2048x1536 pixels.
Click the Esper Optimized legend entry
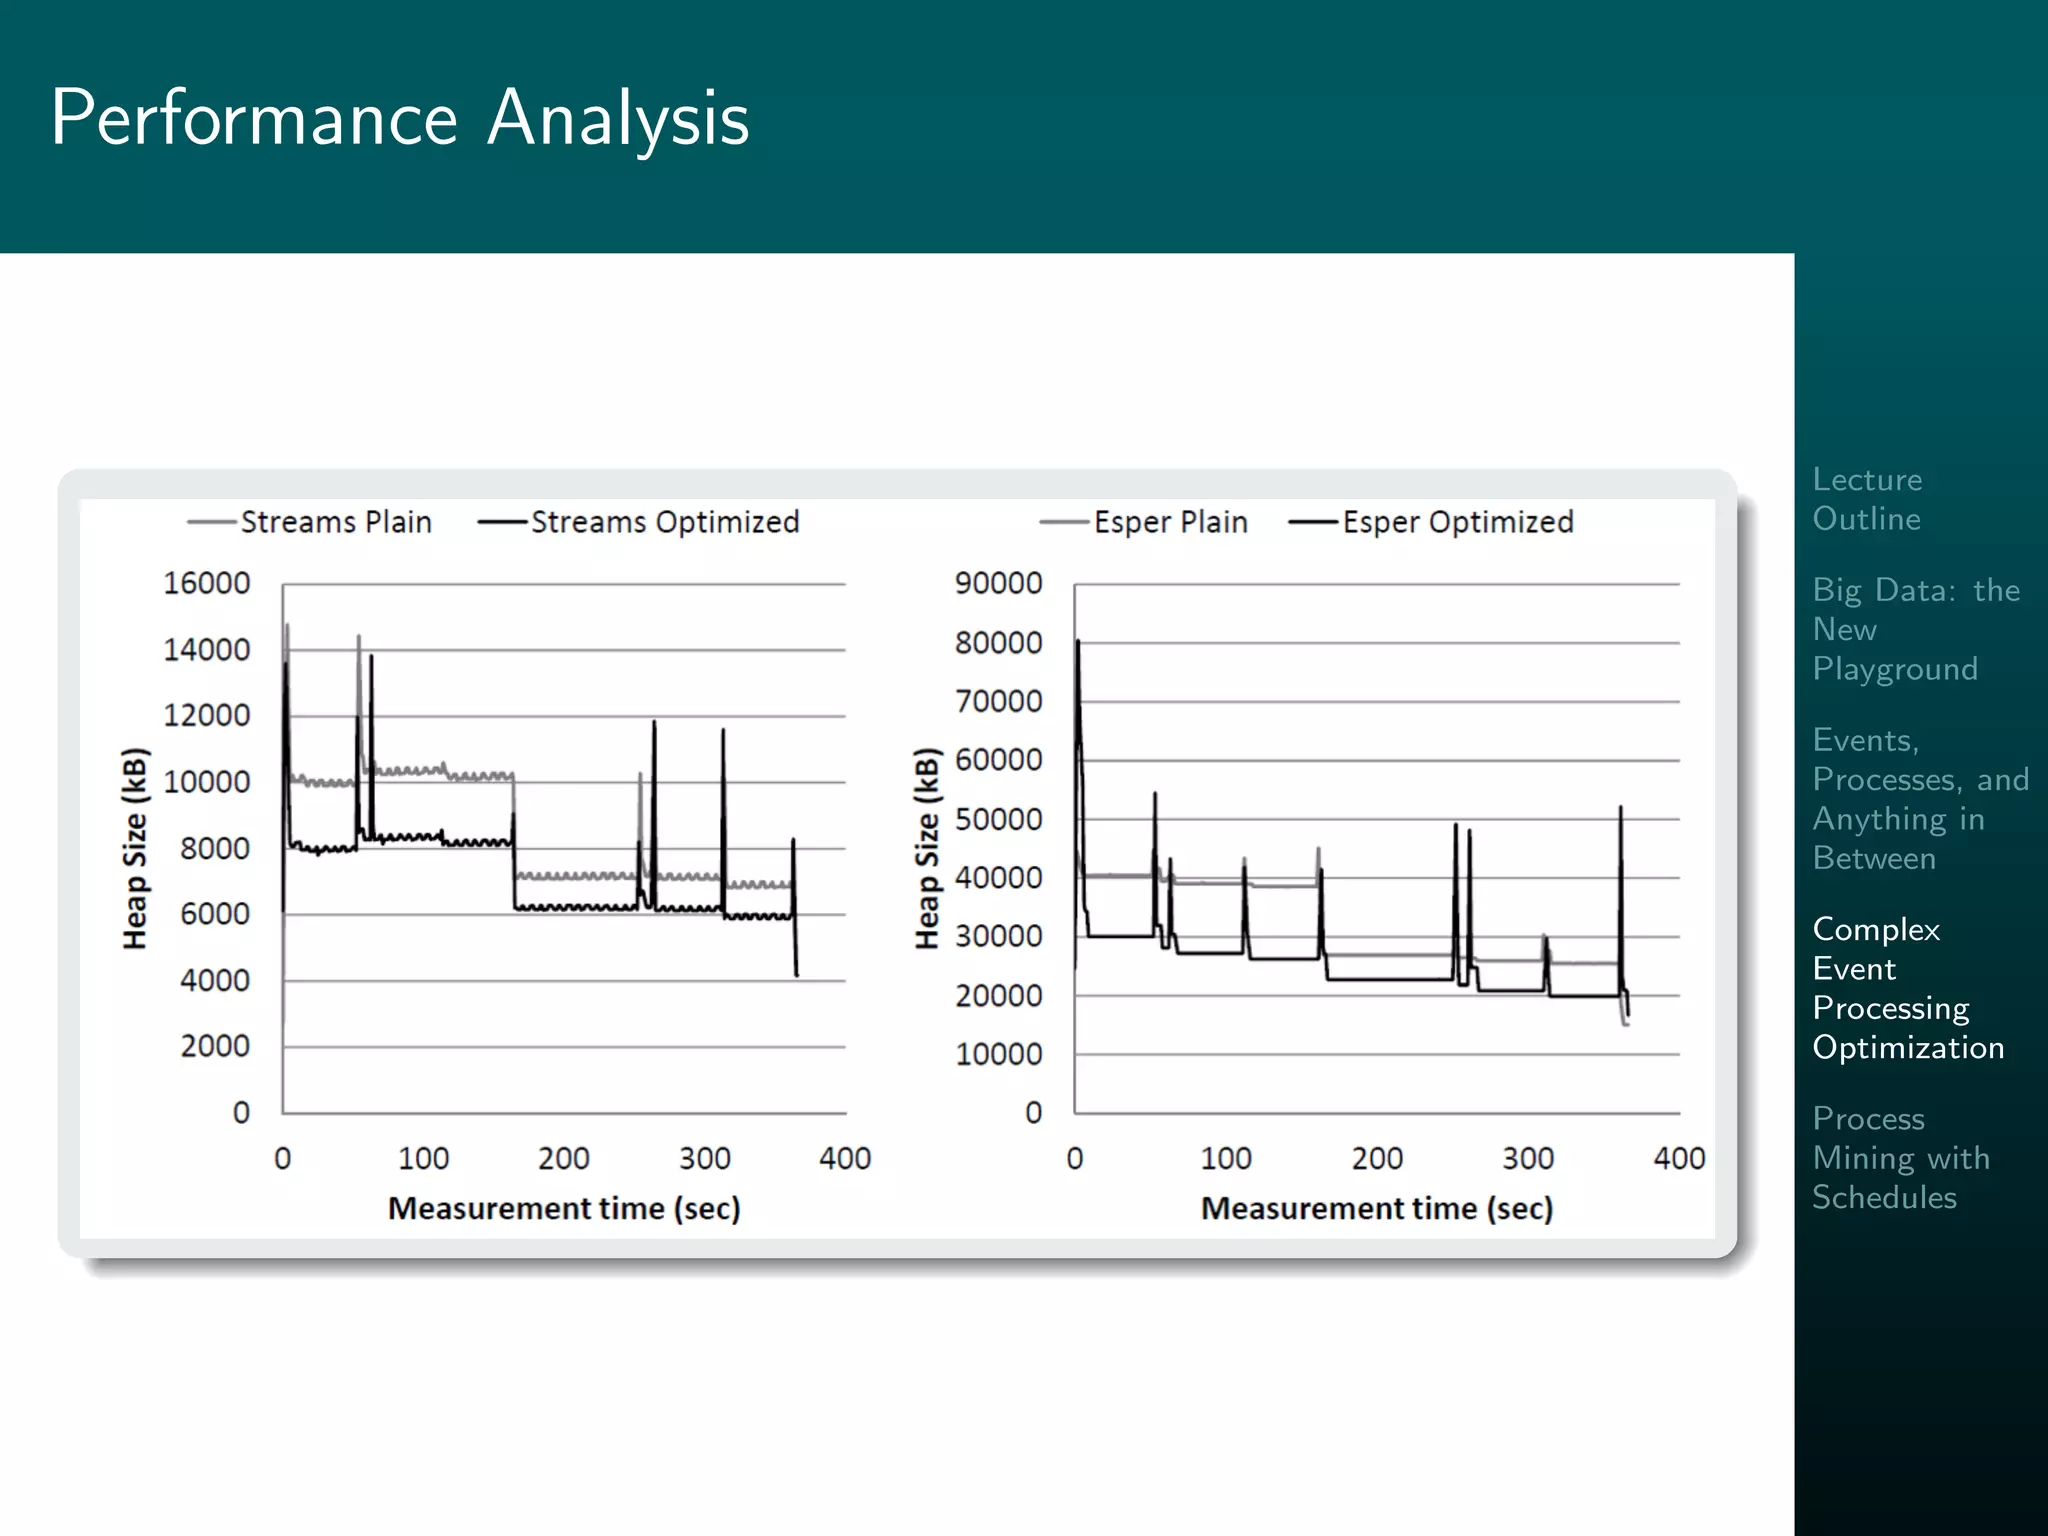click(x=1457, y=522)
